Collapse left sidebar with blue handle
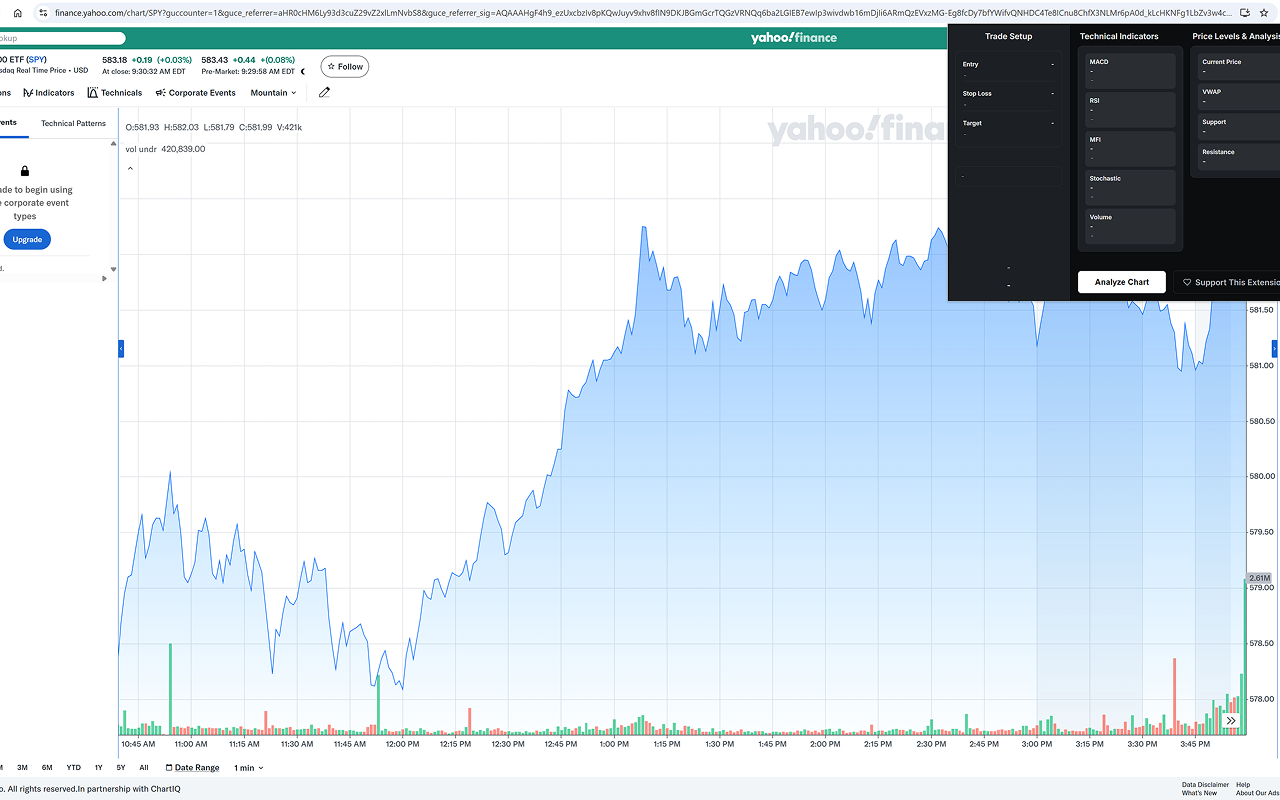Screen dimensions: 1280x800 pos(121,349)
